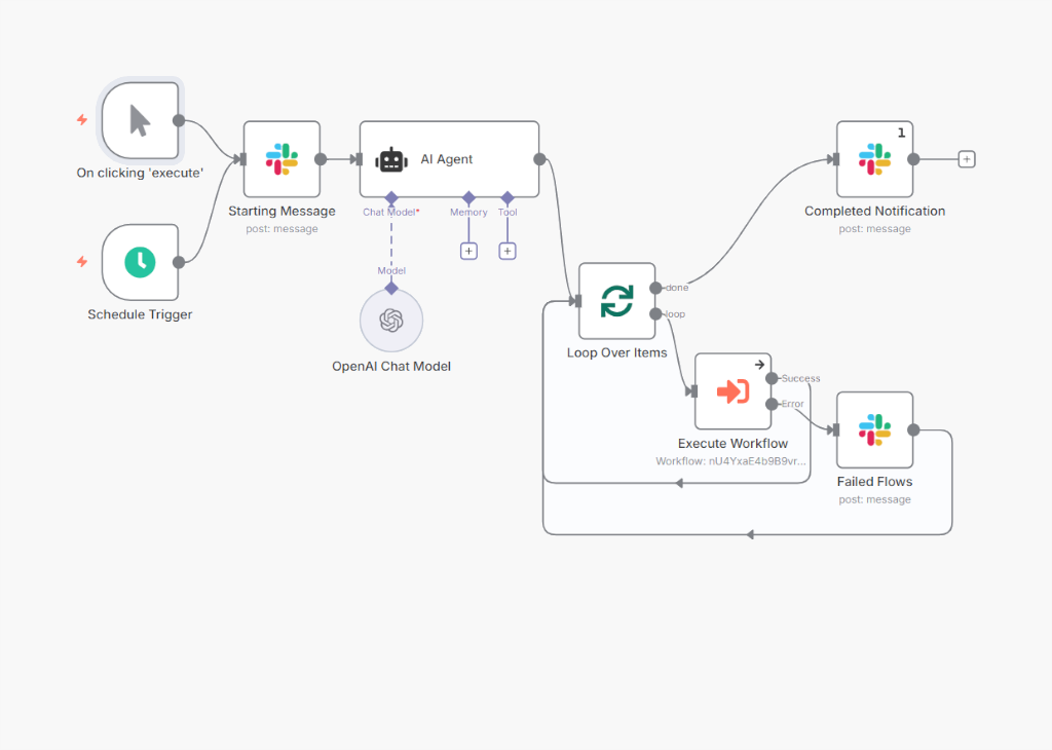Screen dimensions: 1052x750
Task: Click the 'Starting Message' label
Action: tap(282, 211)
